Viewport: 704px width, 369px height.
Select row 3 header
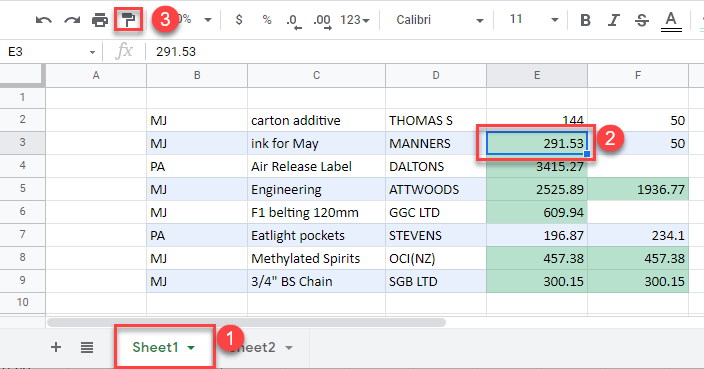tap(22, 143)
